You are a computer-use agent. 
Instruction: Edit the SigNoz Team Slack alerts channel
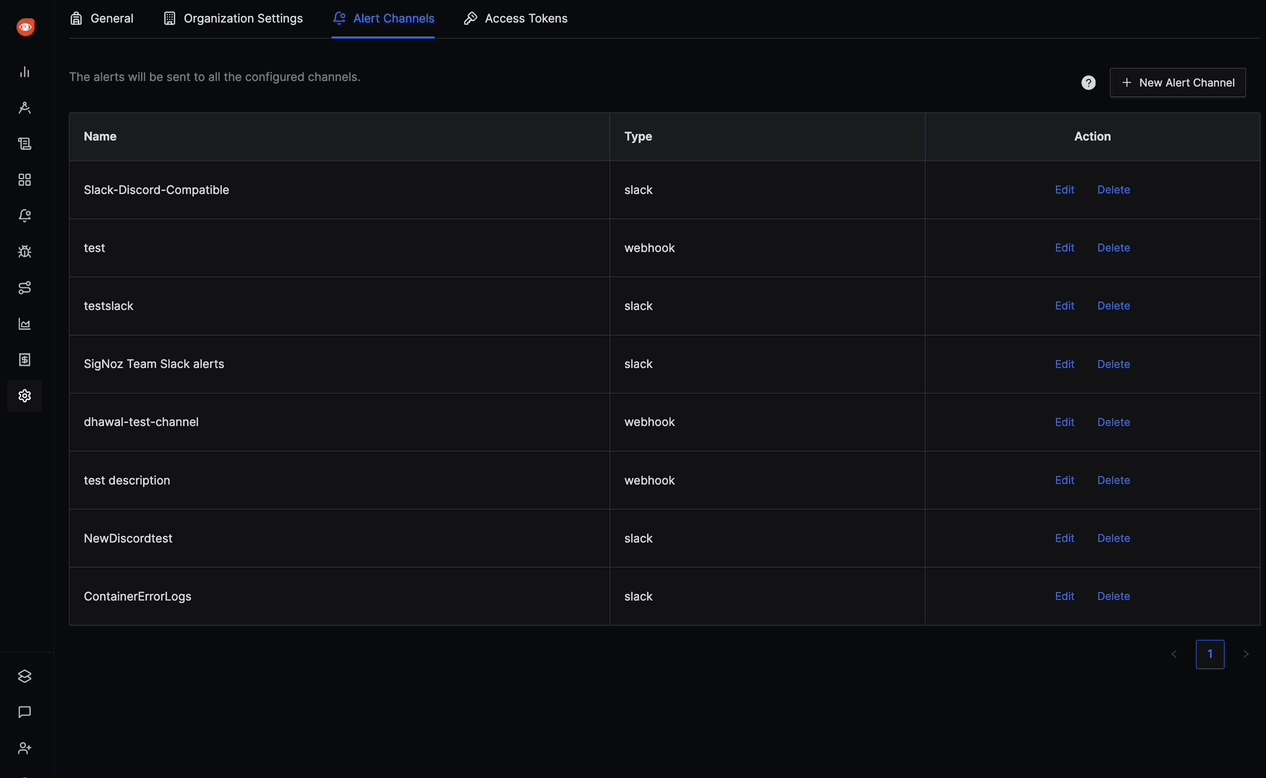pyautogui.click(x=1065, y=364)
